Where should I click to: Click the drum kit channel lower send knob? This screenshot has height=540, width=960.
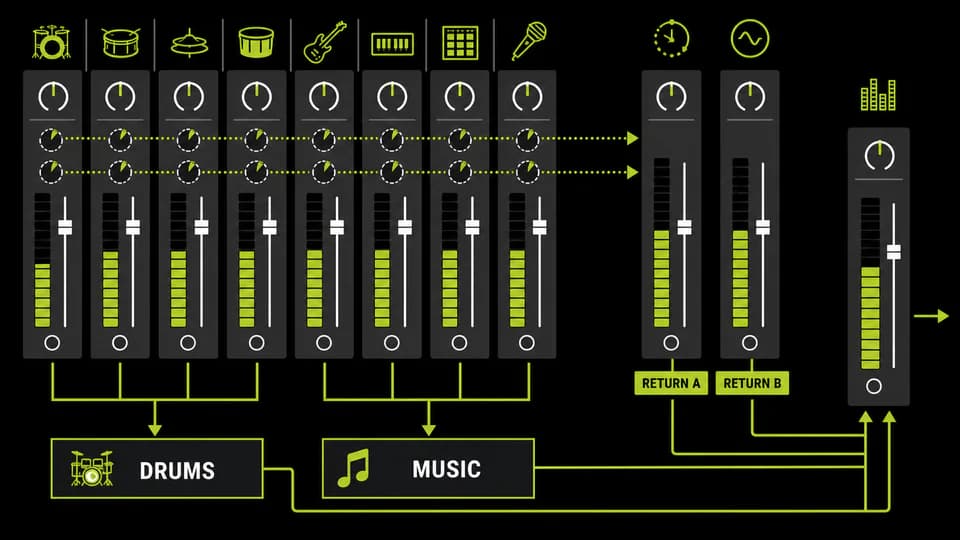point(51,172)
